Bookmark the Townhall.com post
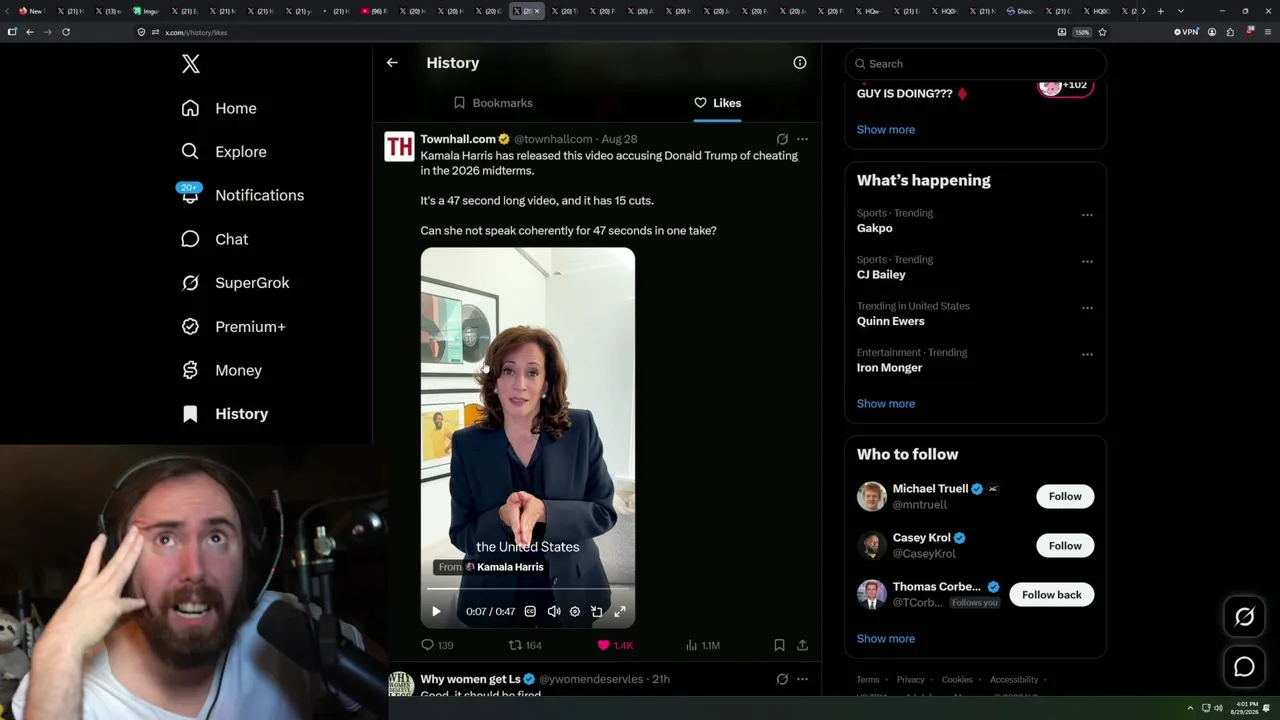Viewport: 1280px width, 720px height. point(779,645)
